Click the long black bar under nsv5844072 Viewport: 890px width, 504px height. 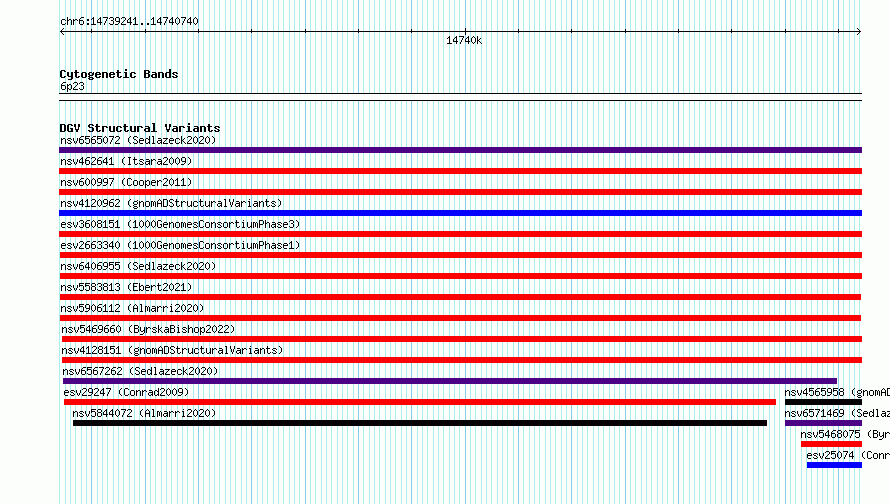click(419, 423)
